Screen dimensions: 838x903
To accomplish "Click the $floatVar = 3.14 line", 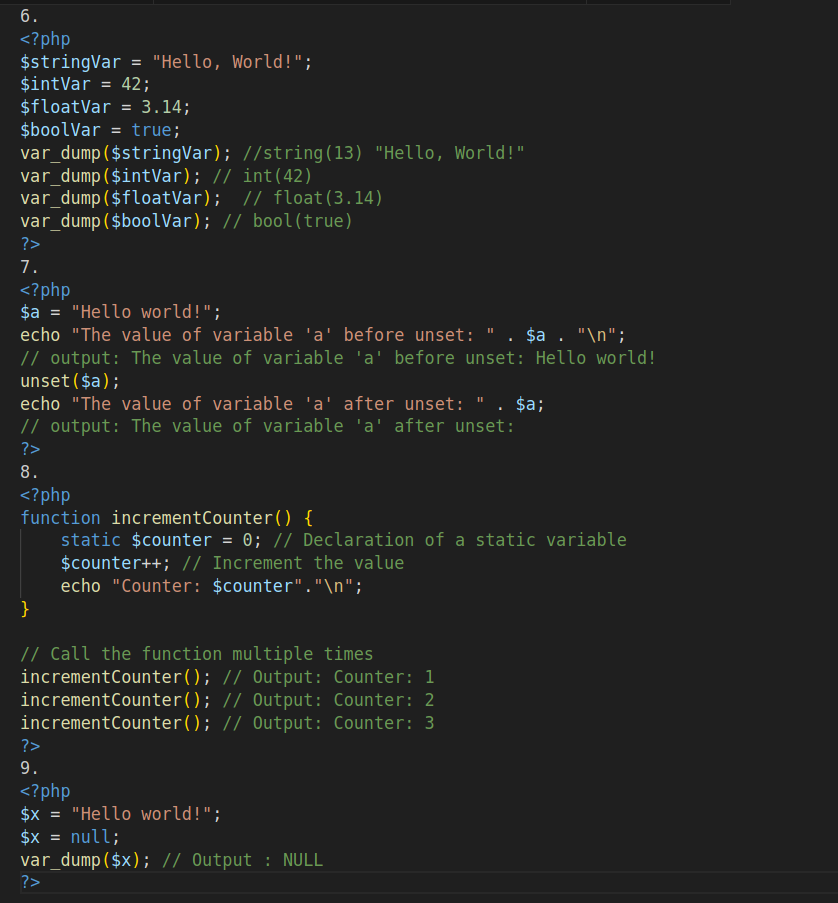I will click(x=105, y=107).
